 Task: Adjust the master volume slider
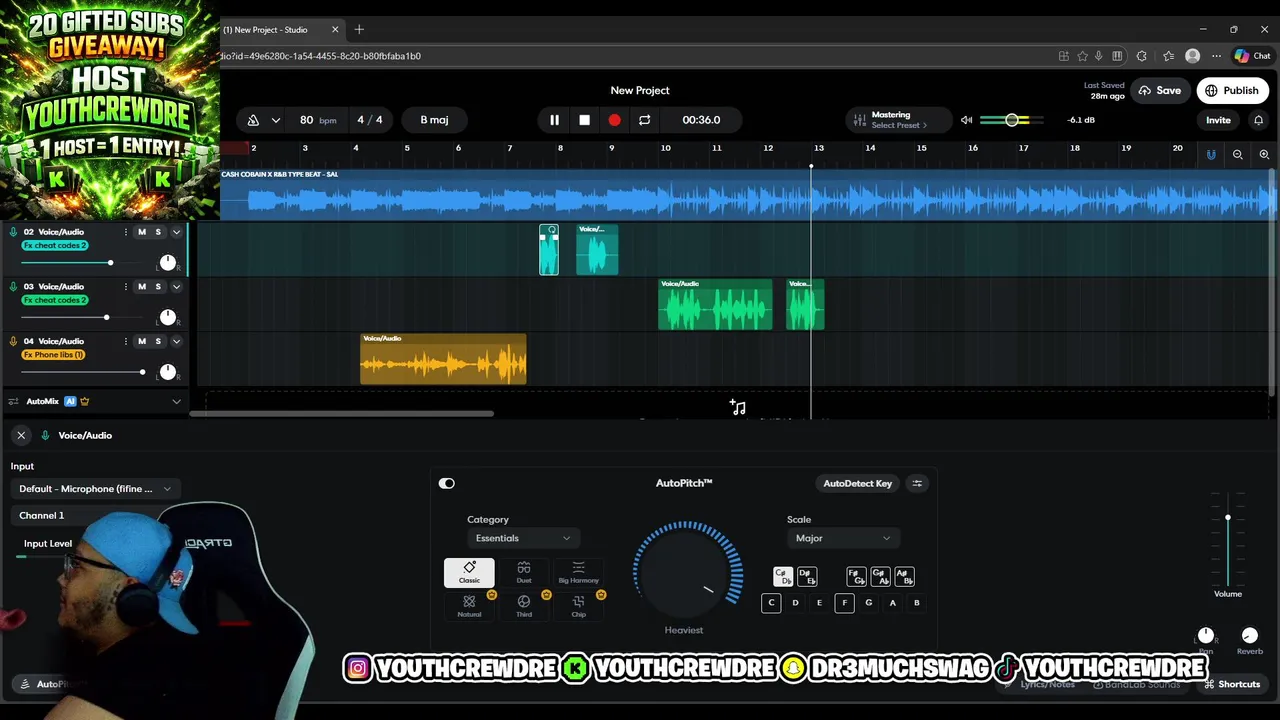point(1011,120)
